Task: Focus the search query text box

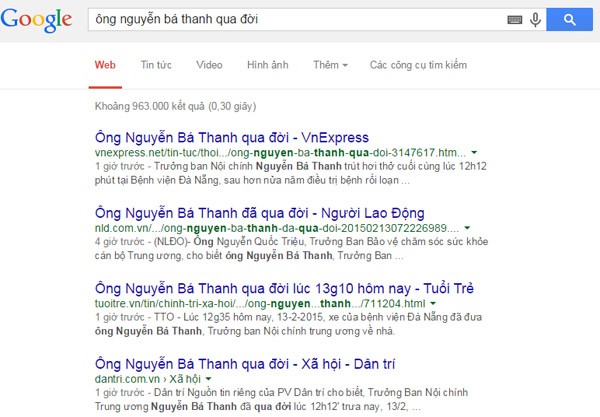Action: [x=297, y=20]
